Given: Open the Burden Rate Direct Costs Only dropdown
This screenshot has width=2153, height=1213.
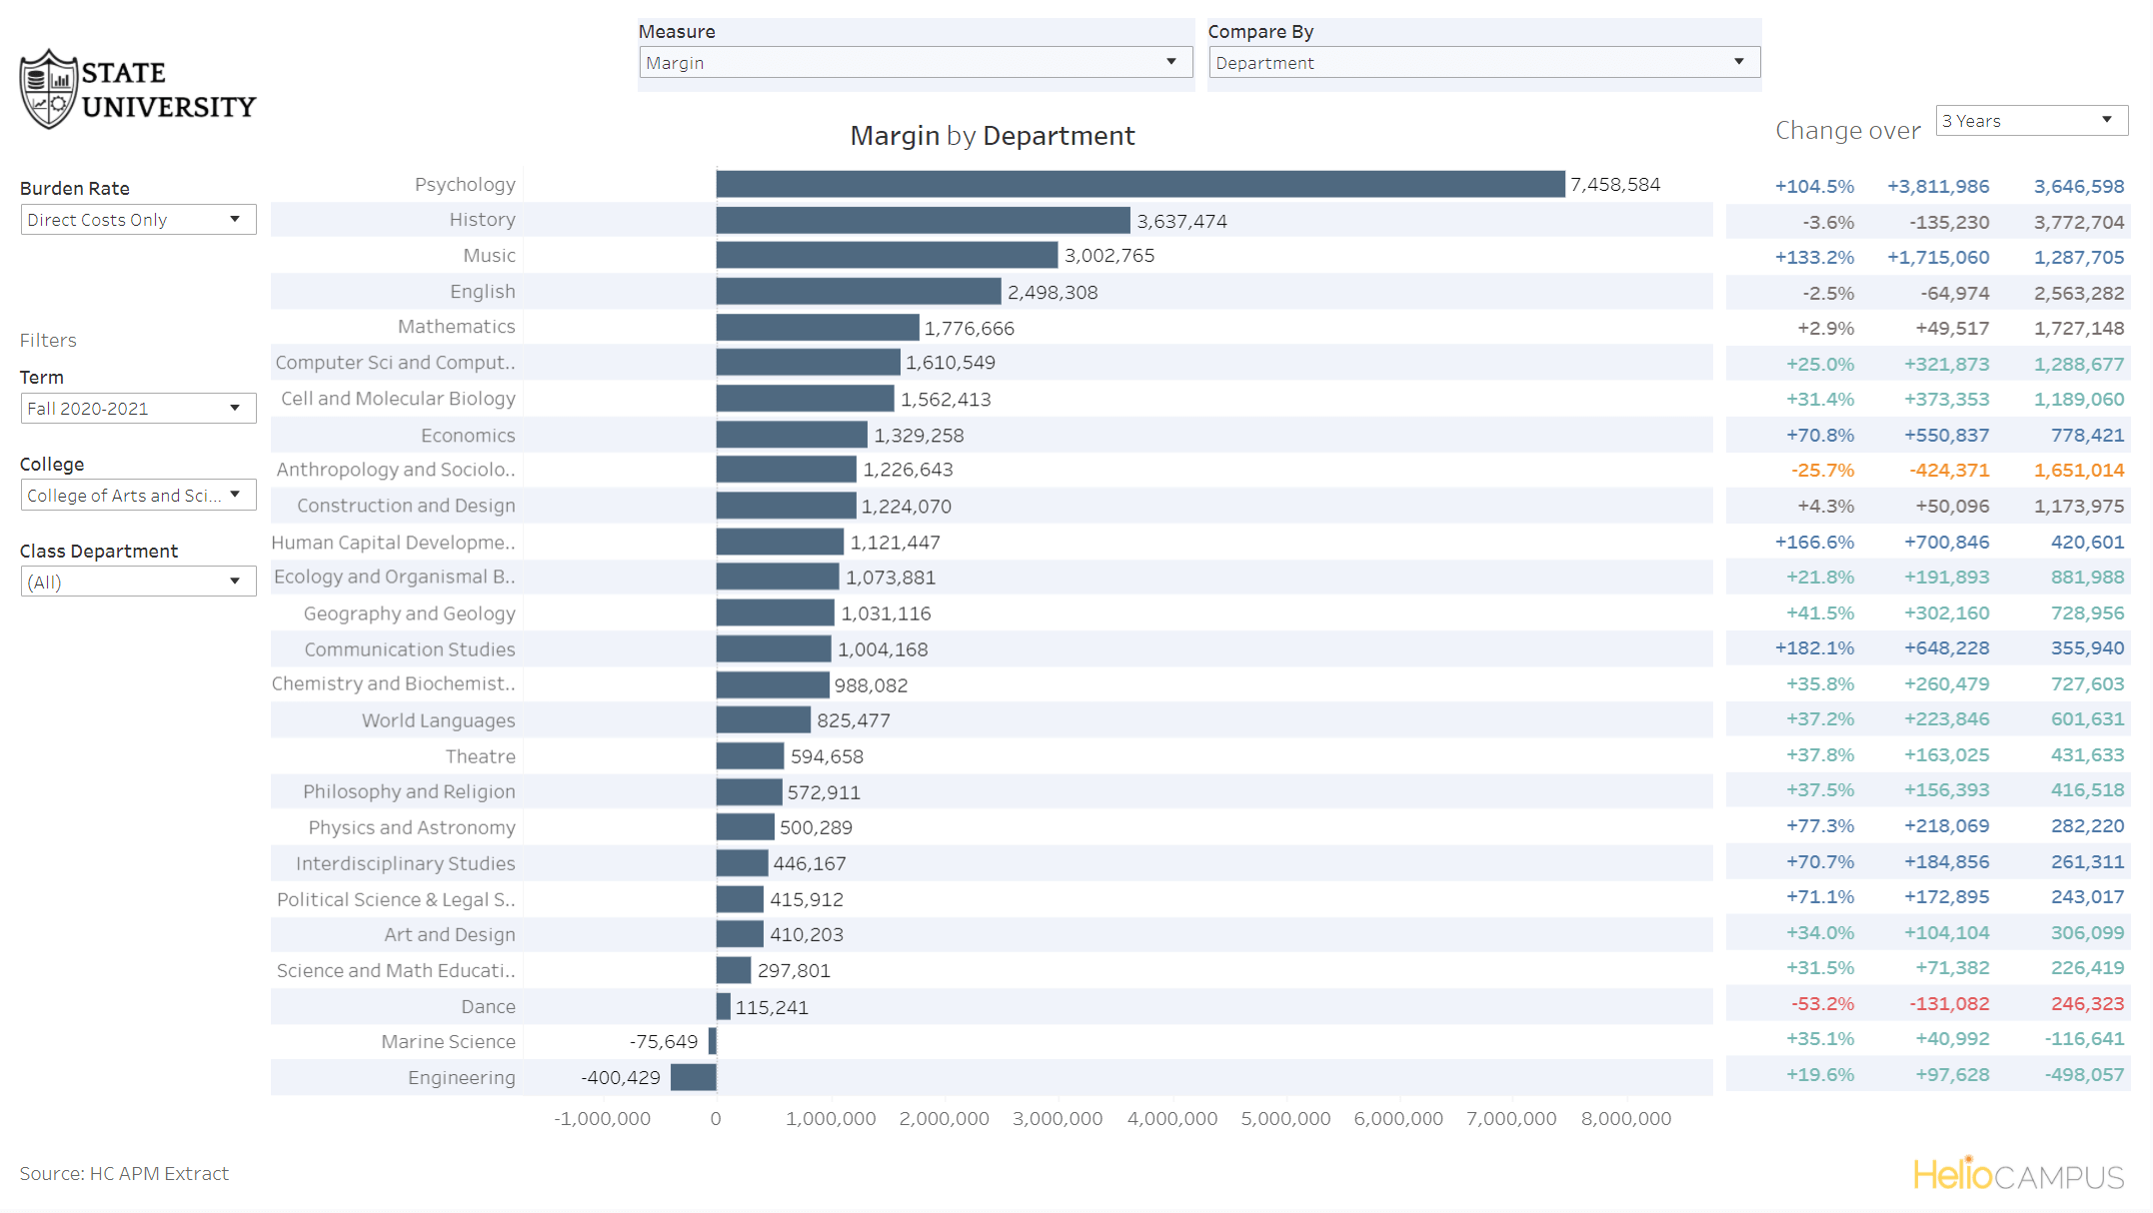Looking at the screenshot, I should pyautogui.click(x=137, y=220).
